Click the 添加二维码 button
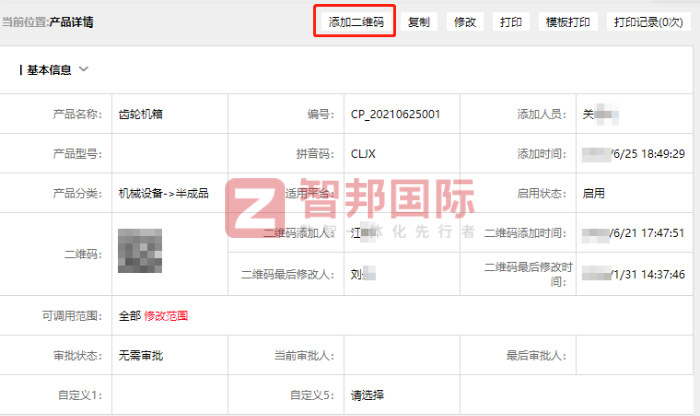The width and height of the screenshot is (700, 416). 356,22
